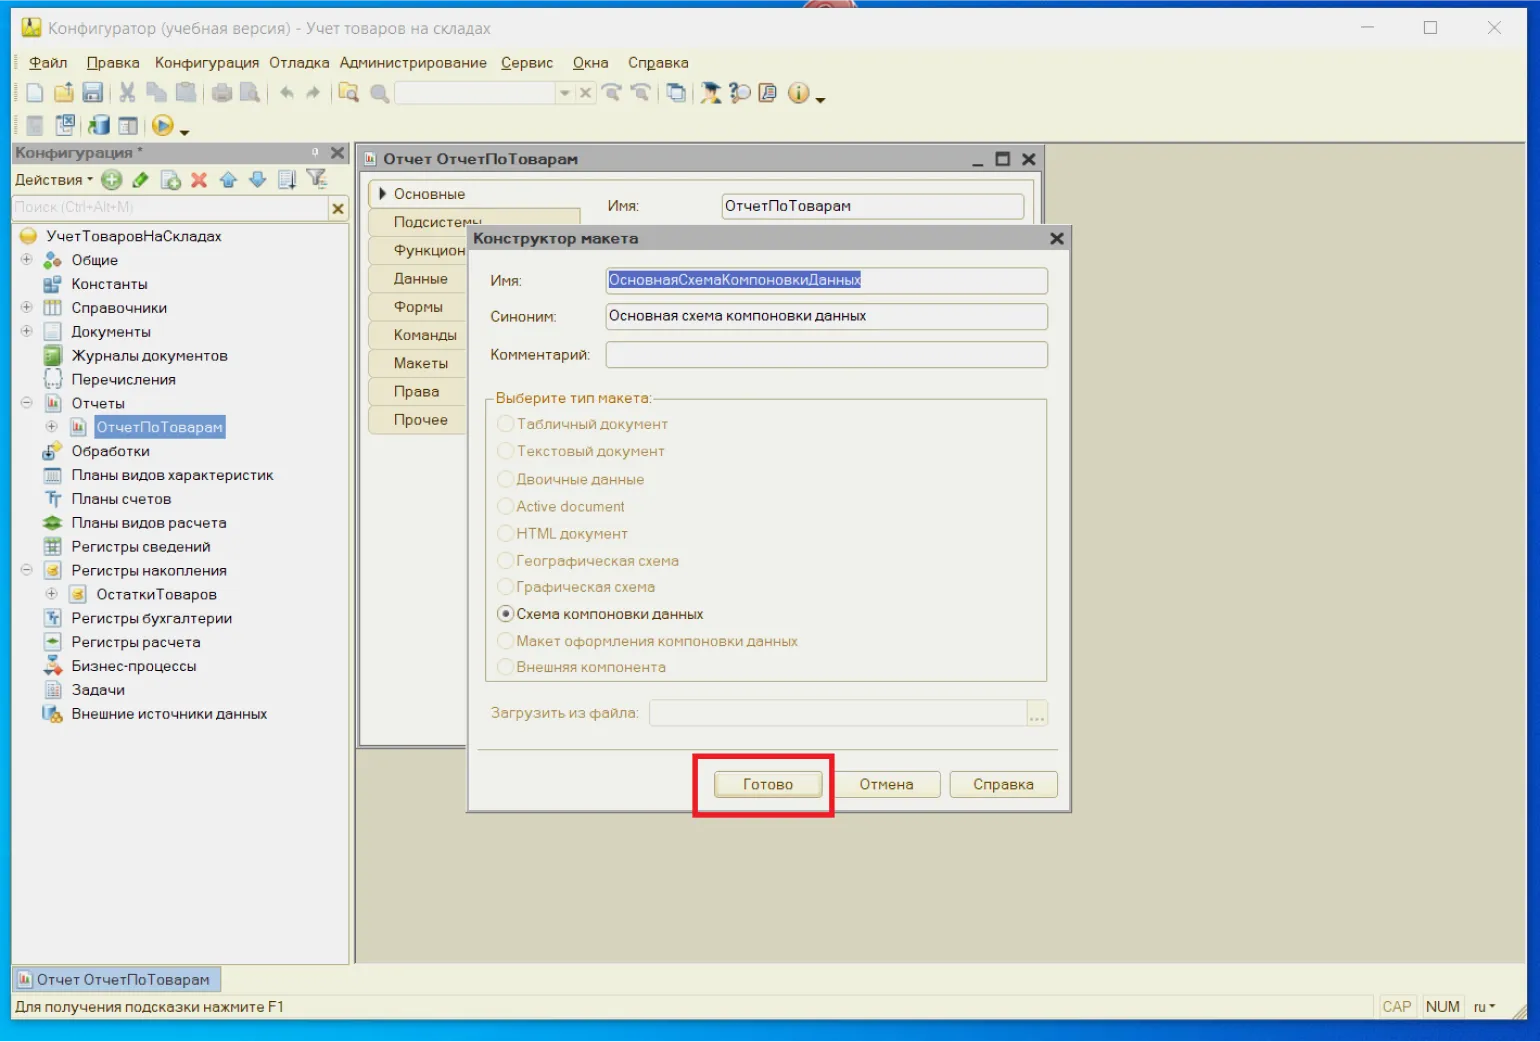Click the Move down blue arrow icon
This screenshot has width=1540, height=1042.
(x=257, y=180)
